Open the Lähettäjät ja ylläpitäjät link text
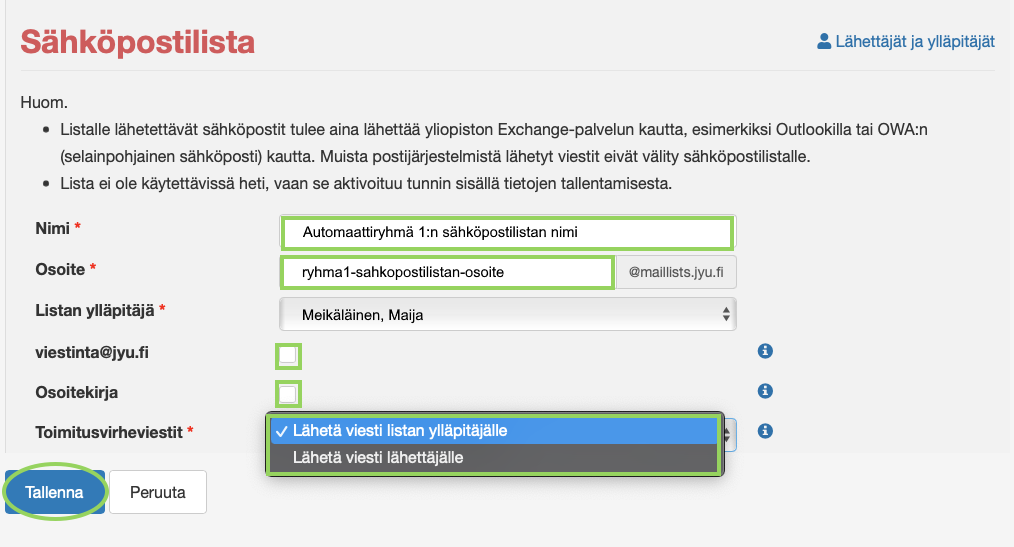The width and height of the screenshot is (1014, 547). point(915,42)
